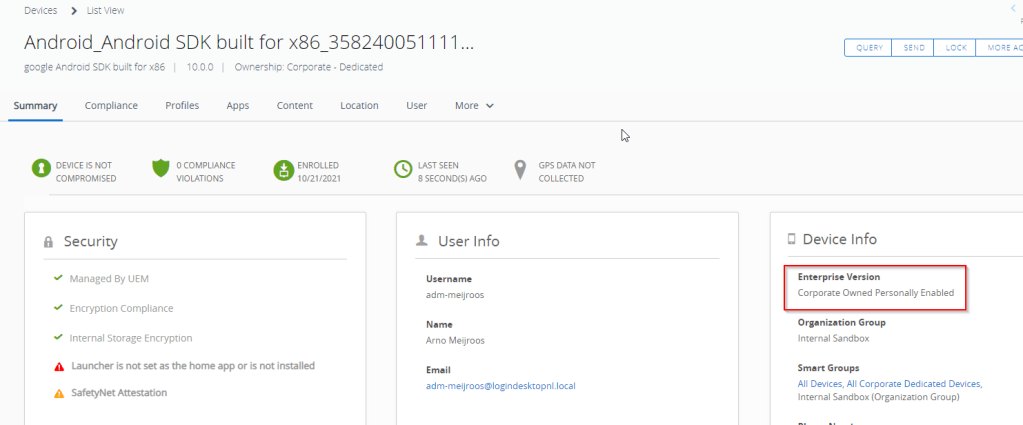Click the User Info person icon
Viewport: 1023px width, 425px height.
pyautogui.click(x=422, y=241)
